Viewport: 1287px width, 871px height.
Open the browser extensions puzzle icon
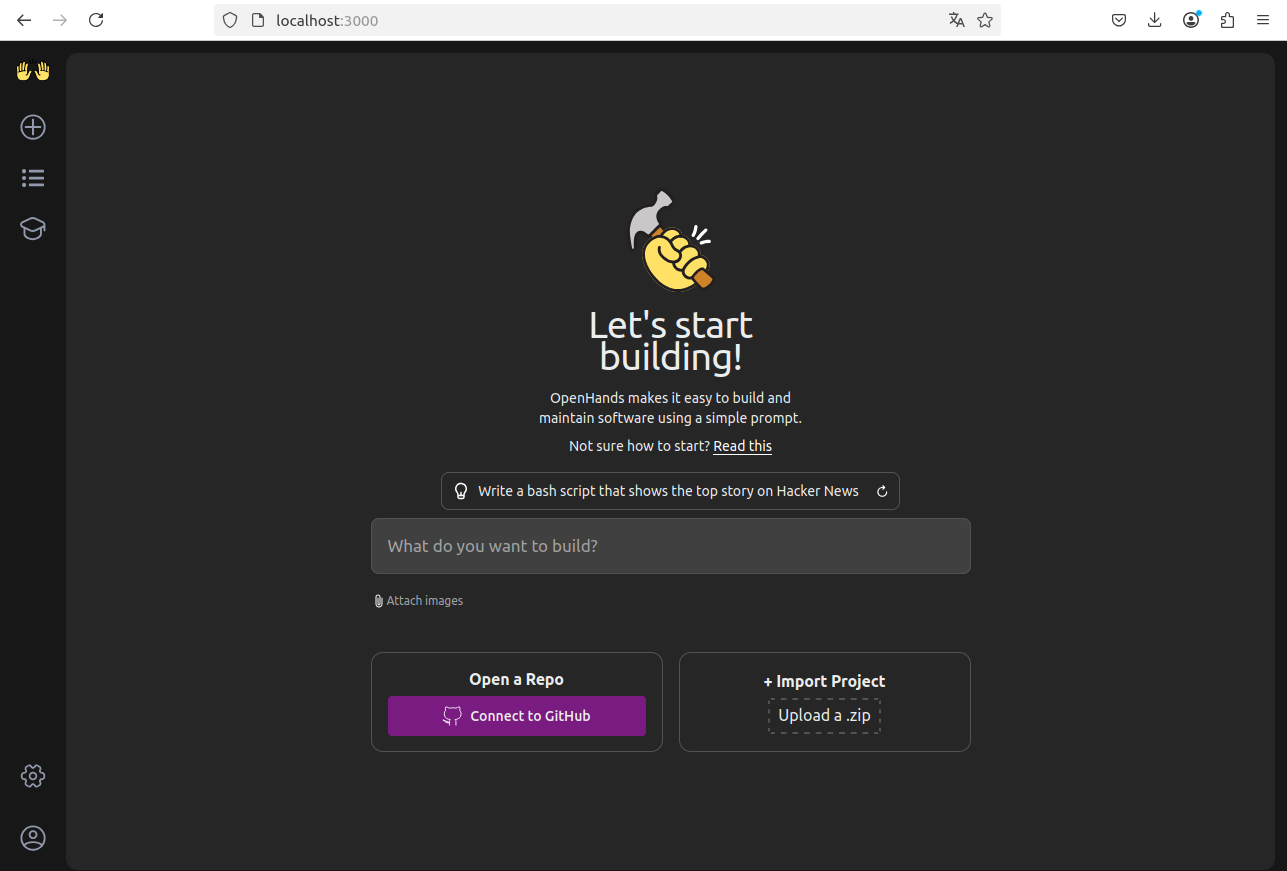1227,19
